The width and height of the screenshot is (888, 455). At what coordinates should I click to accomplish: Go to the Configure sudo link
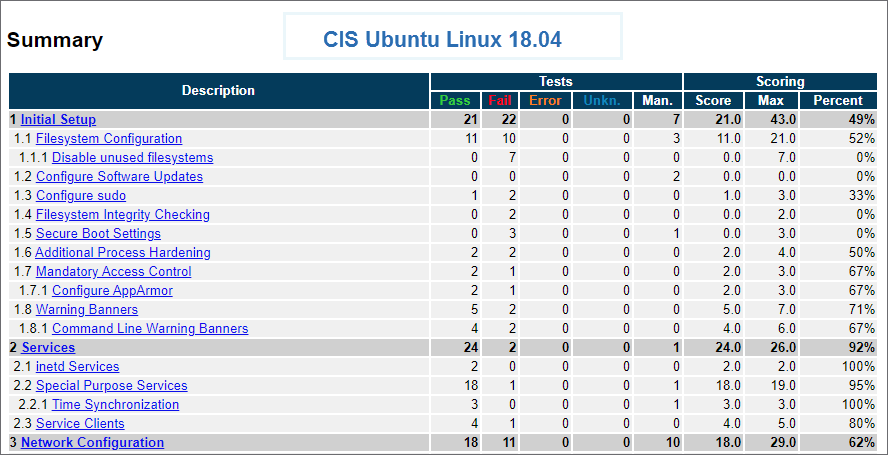(81, 195)
